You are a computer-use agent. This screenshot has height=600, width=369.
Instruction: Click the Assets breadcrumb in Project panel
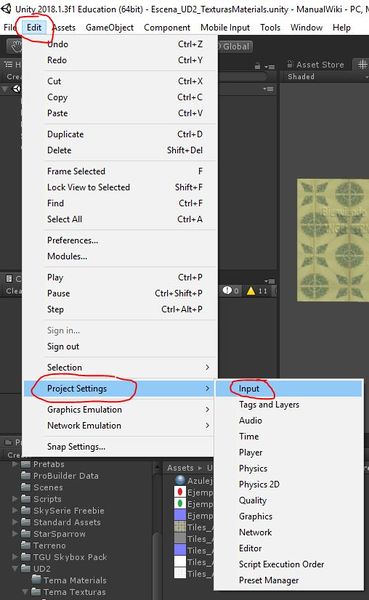click(x=180, y=468)
